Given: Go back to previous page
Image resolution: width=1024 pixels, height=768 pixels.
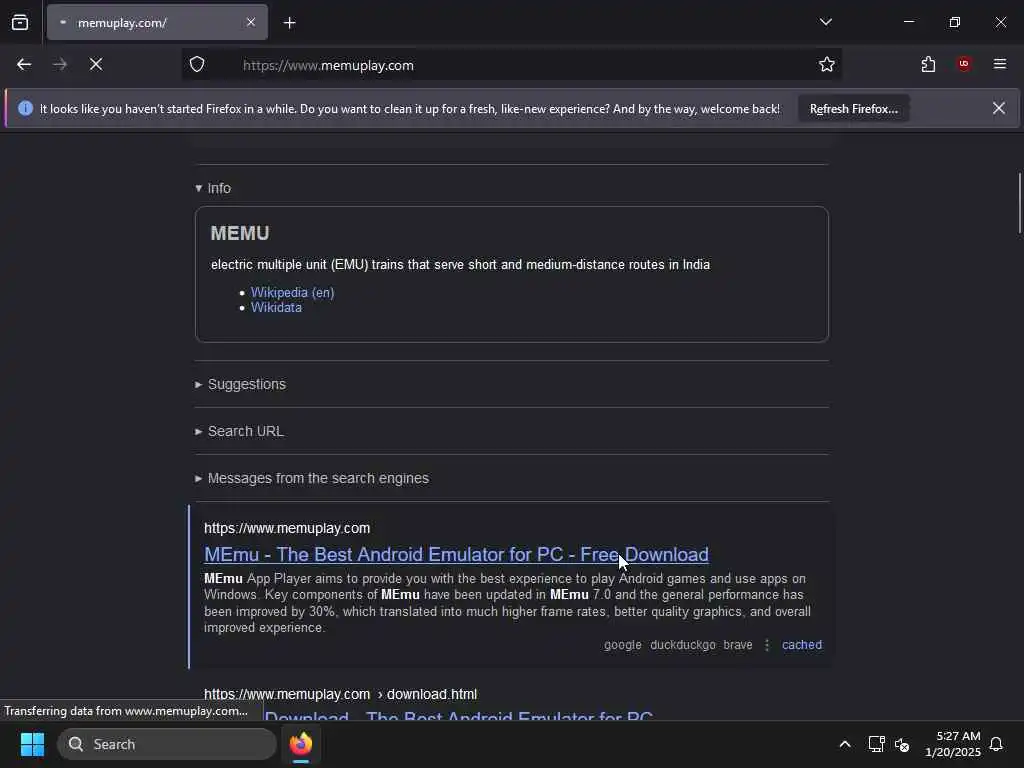Looking at the screenshot, I should coord(24,64).
